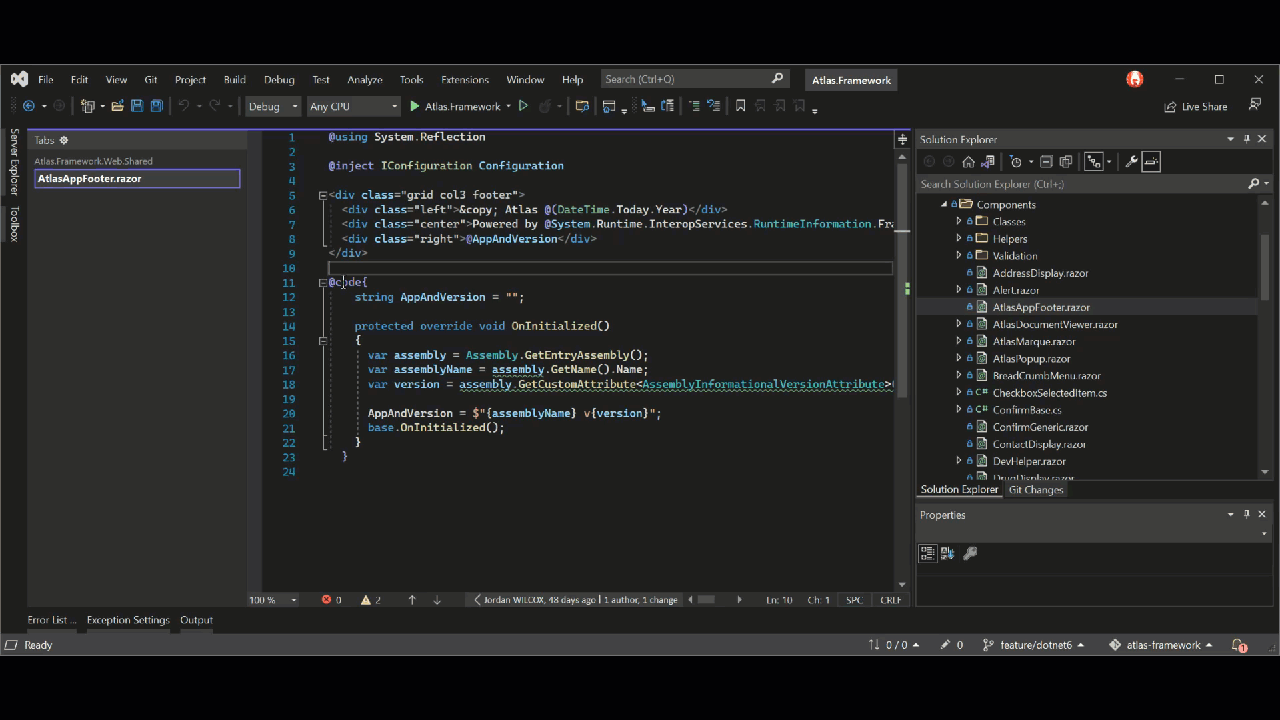This screenshot has height=720, width=1280.
Task: Open the Analyze menu
Action: (365, 80)
